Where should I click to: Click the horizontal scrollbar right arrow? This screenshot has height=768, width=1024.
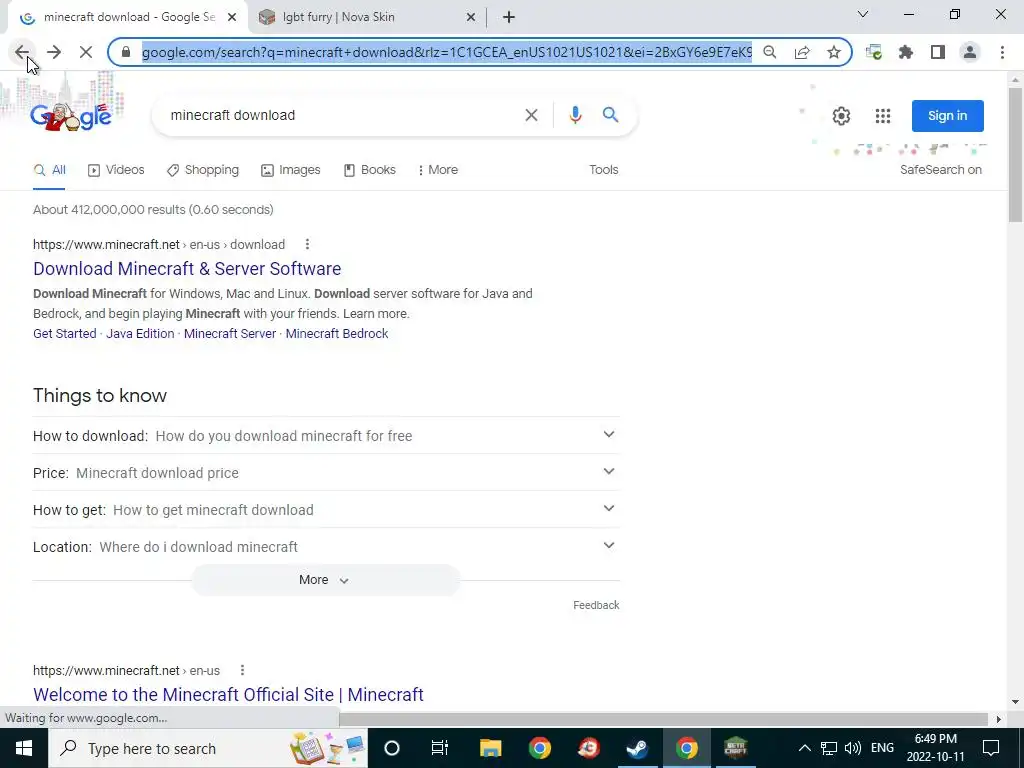click(998, 719)
